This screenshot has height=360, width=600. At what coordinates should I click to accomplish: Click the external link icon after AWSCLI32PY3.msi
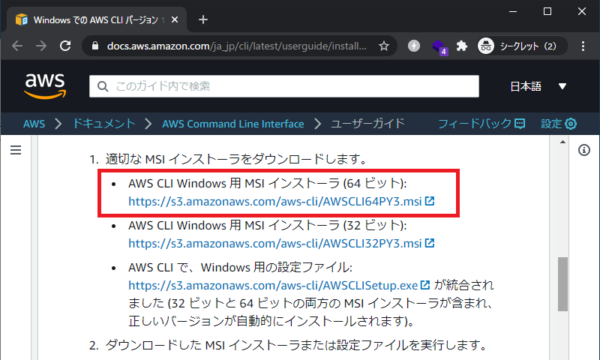tap(430, 243)
